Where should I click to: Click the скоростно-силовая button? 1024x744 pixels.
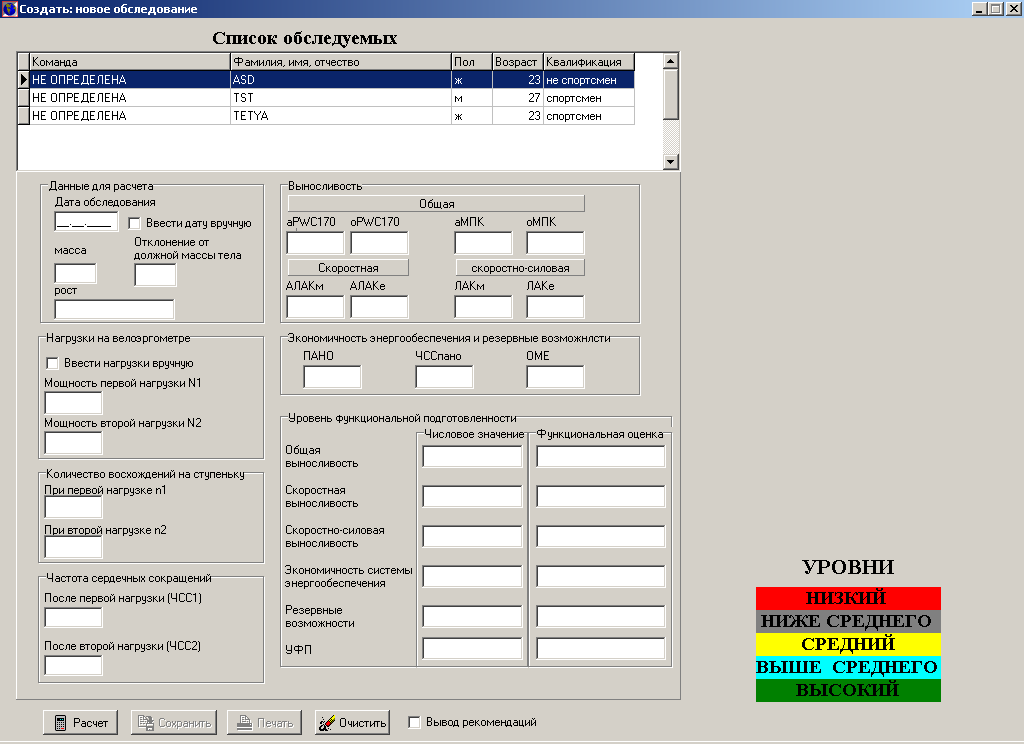tap(520, 268)
